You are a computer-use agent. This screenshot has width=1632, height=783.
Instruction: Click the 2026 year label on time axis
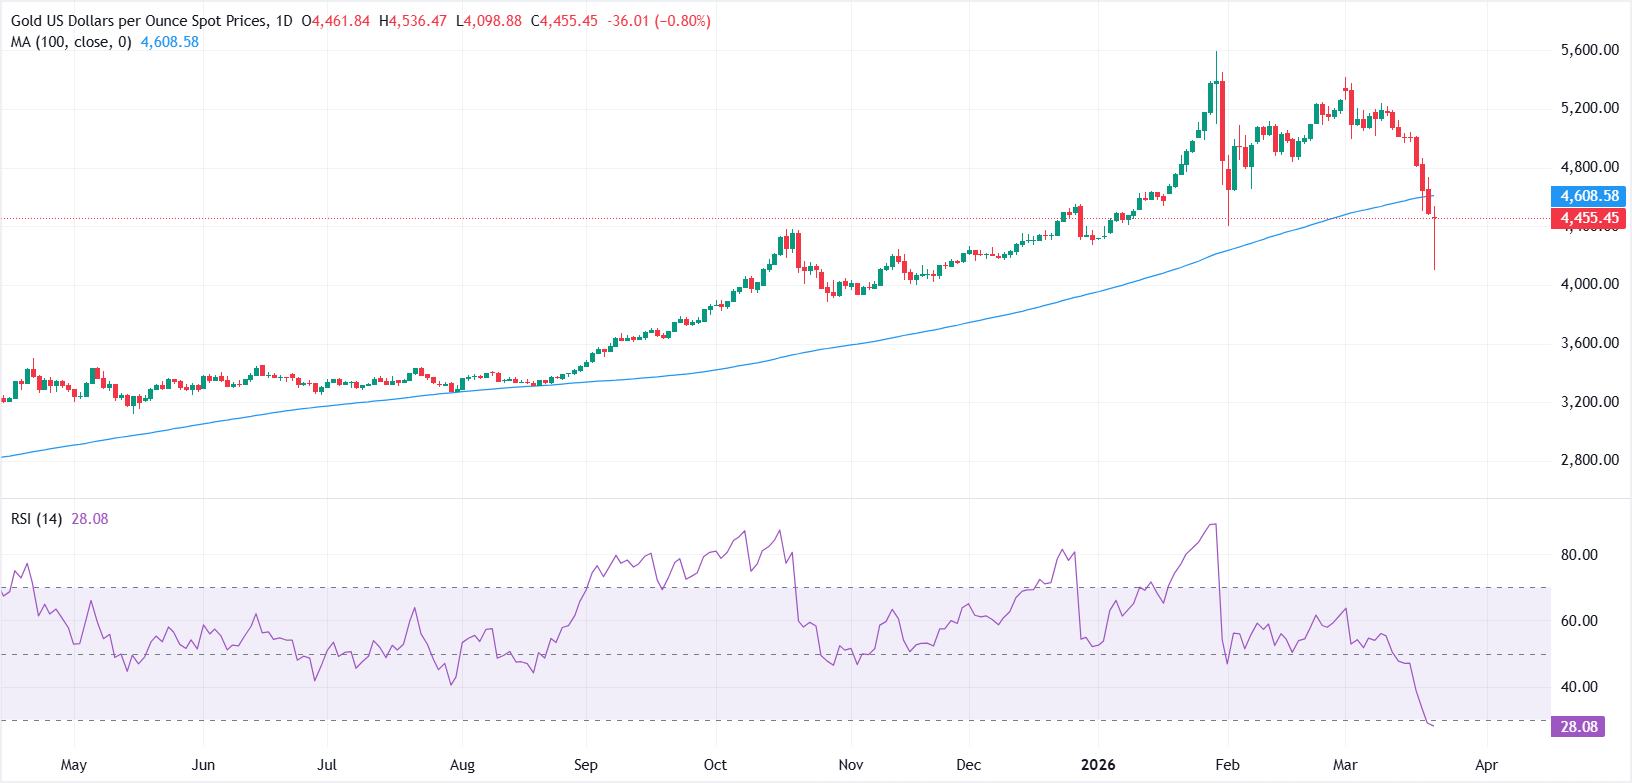[1098, 765]
